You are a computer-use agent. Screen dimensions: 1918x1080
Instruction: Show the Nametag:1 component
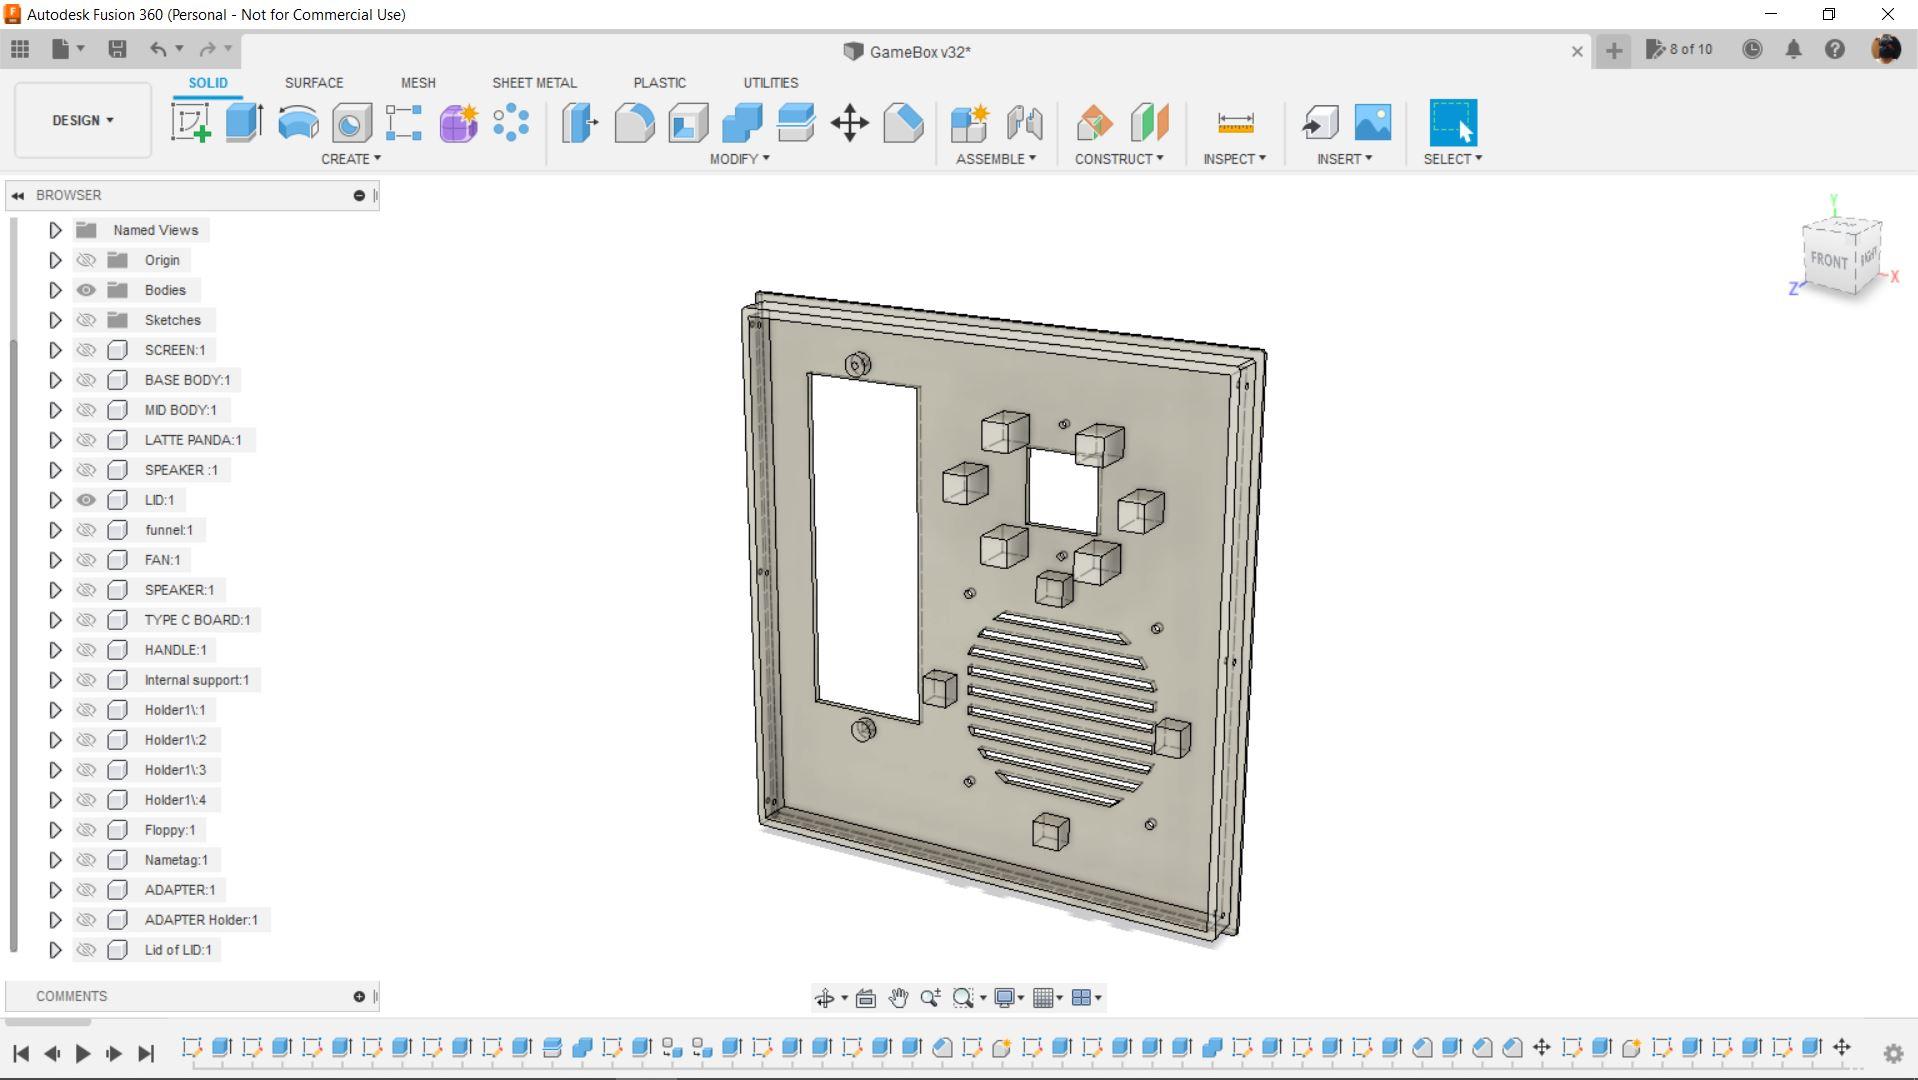click(x=86, y=860)
